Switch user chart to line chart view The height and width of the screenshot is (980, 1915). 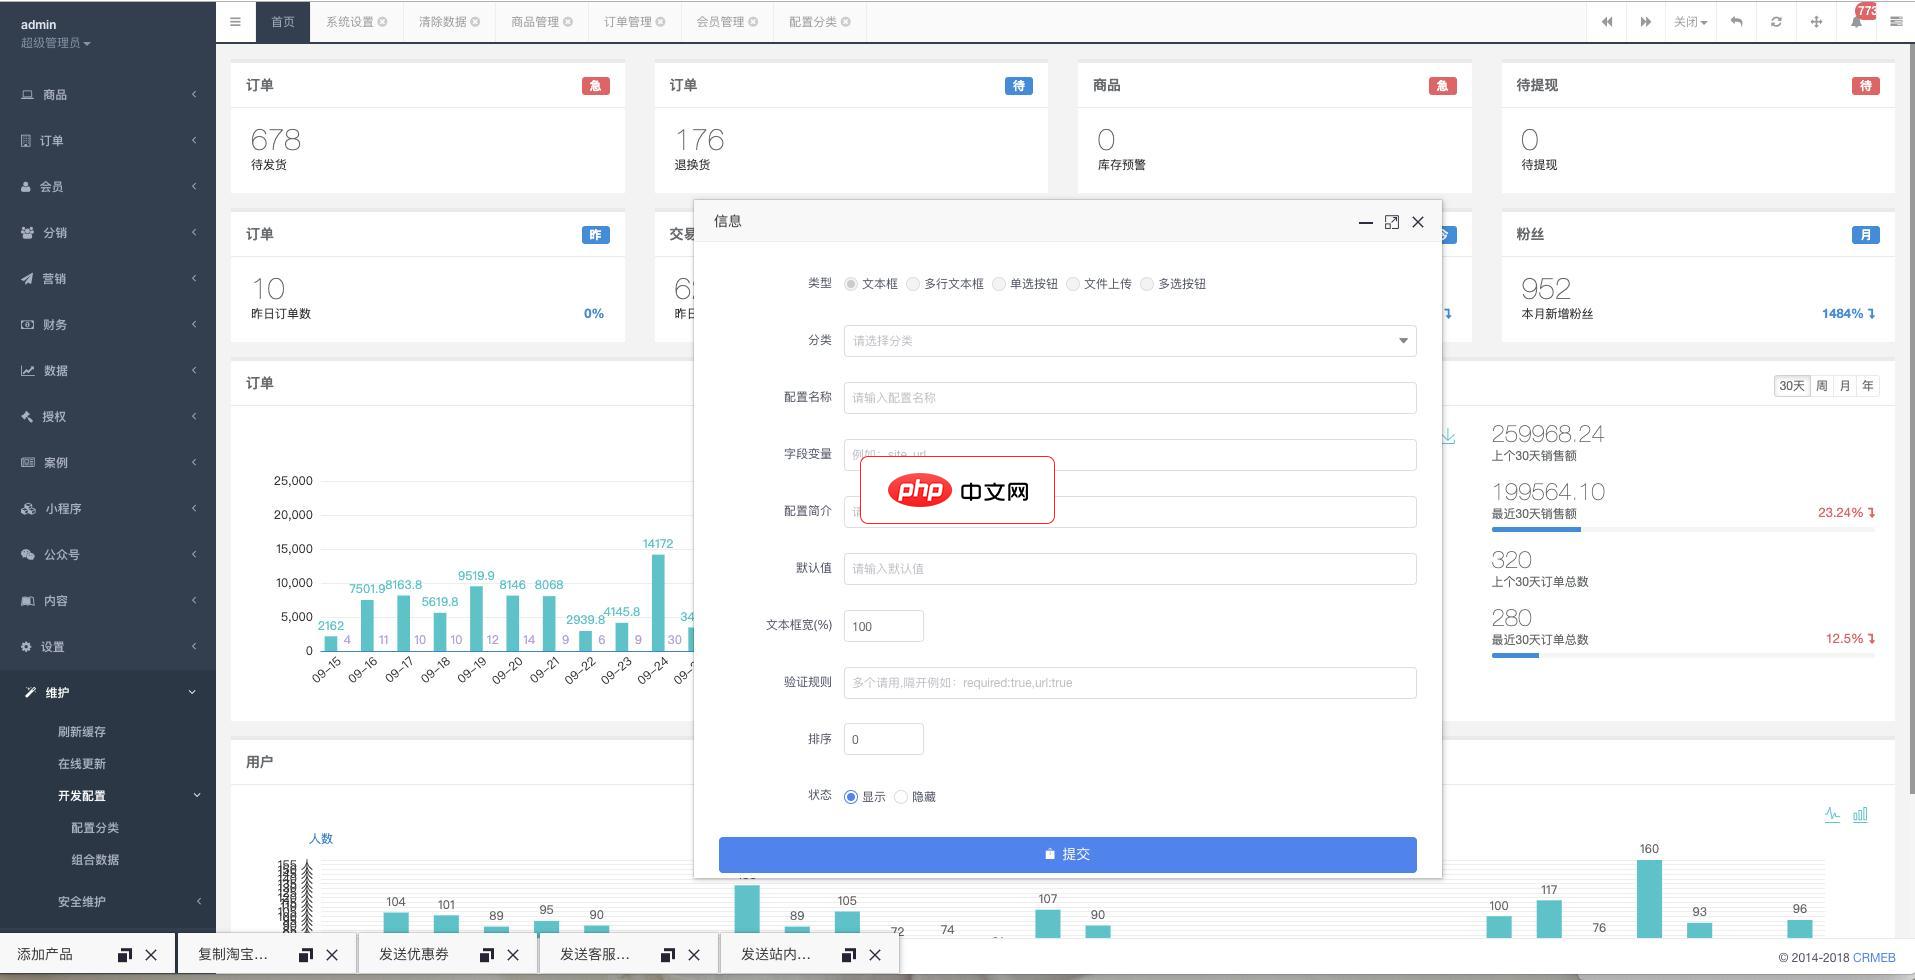(x=1832, y=814)
